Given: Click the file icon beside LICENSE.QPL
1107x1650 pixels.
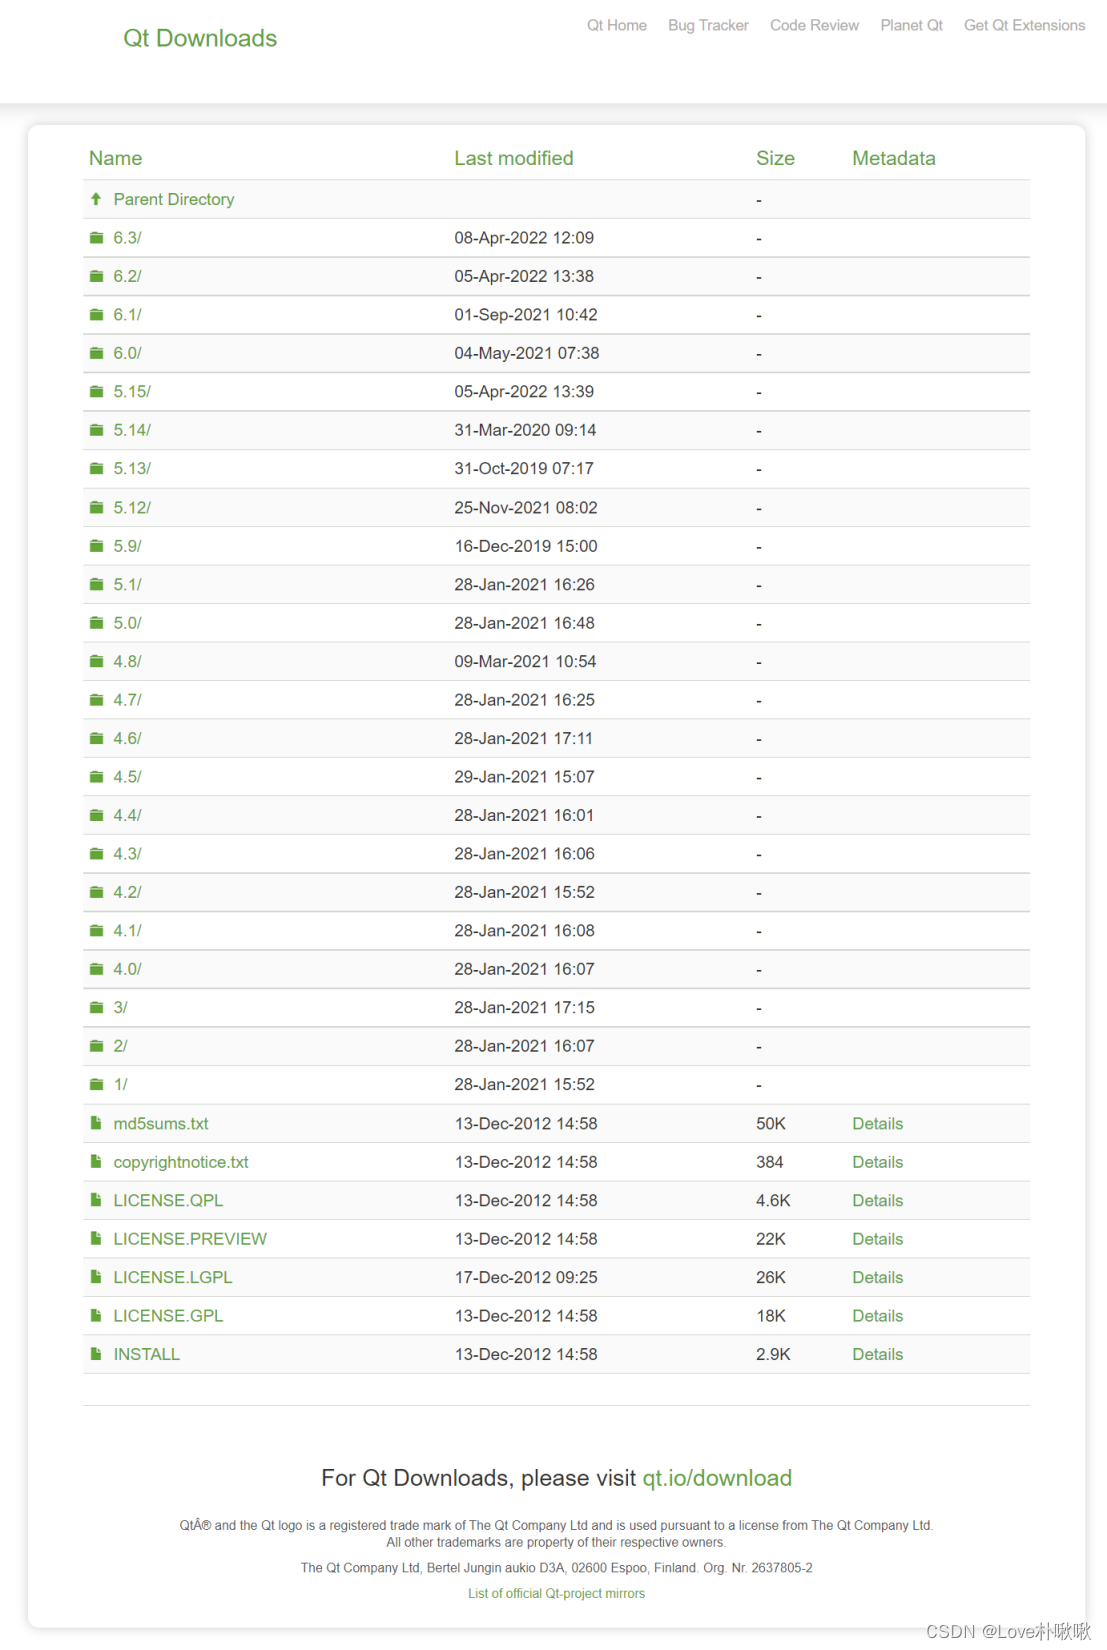Looking at the screenshot, I should [x=96, y=1200].
